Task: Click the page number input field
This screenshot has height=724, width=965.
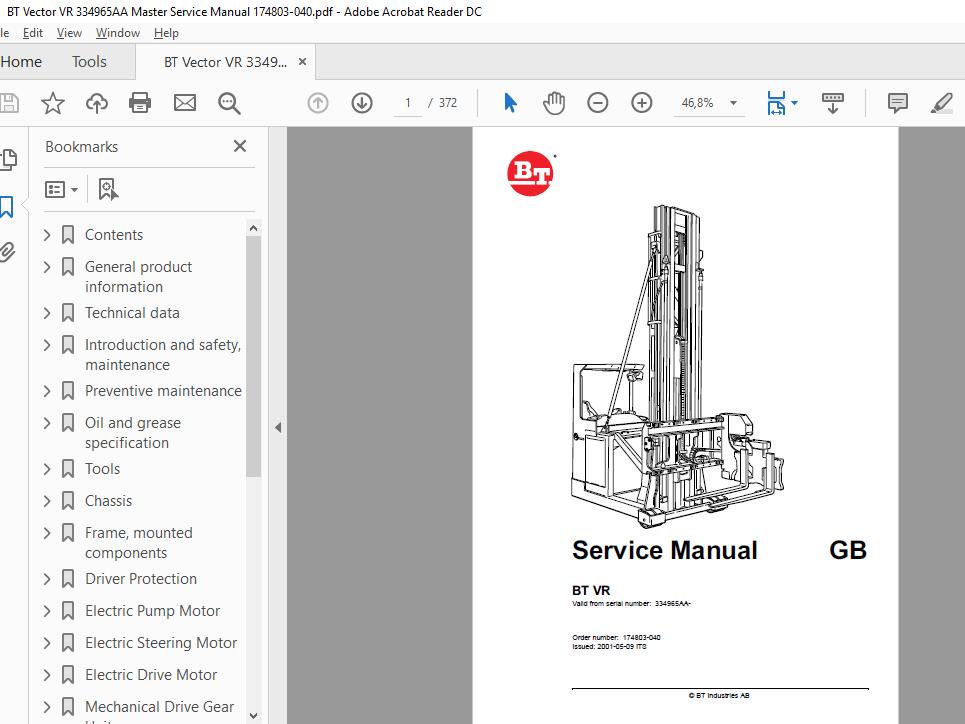Action: (x=407, y=102)
